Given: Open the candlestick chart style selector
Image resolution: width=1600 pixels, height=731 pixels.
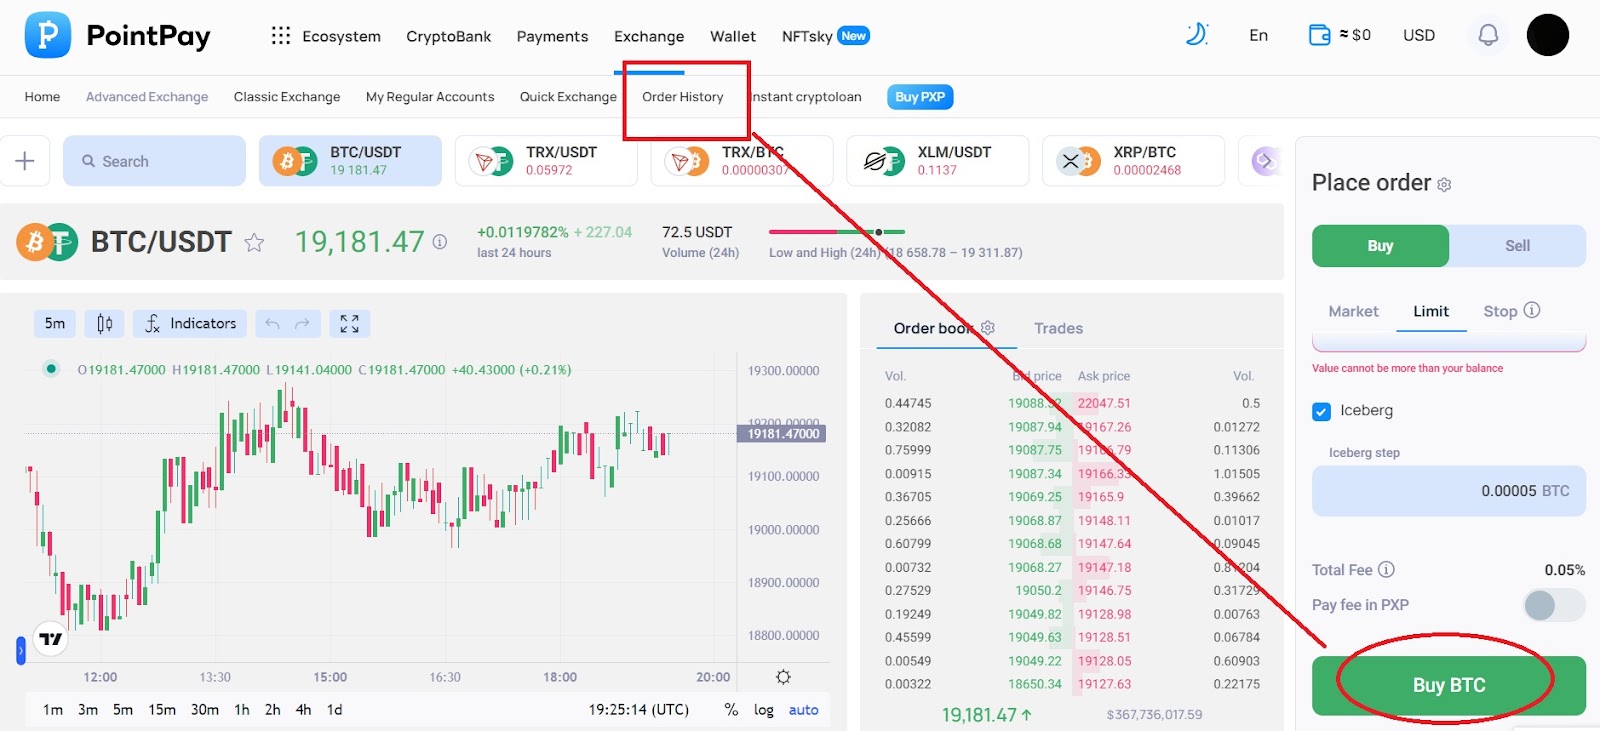Looking at the screenshot, I should pyautogui.click(x=104, y=323).
